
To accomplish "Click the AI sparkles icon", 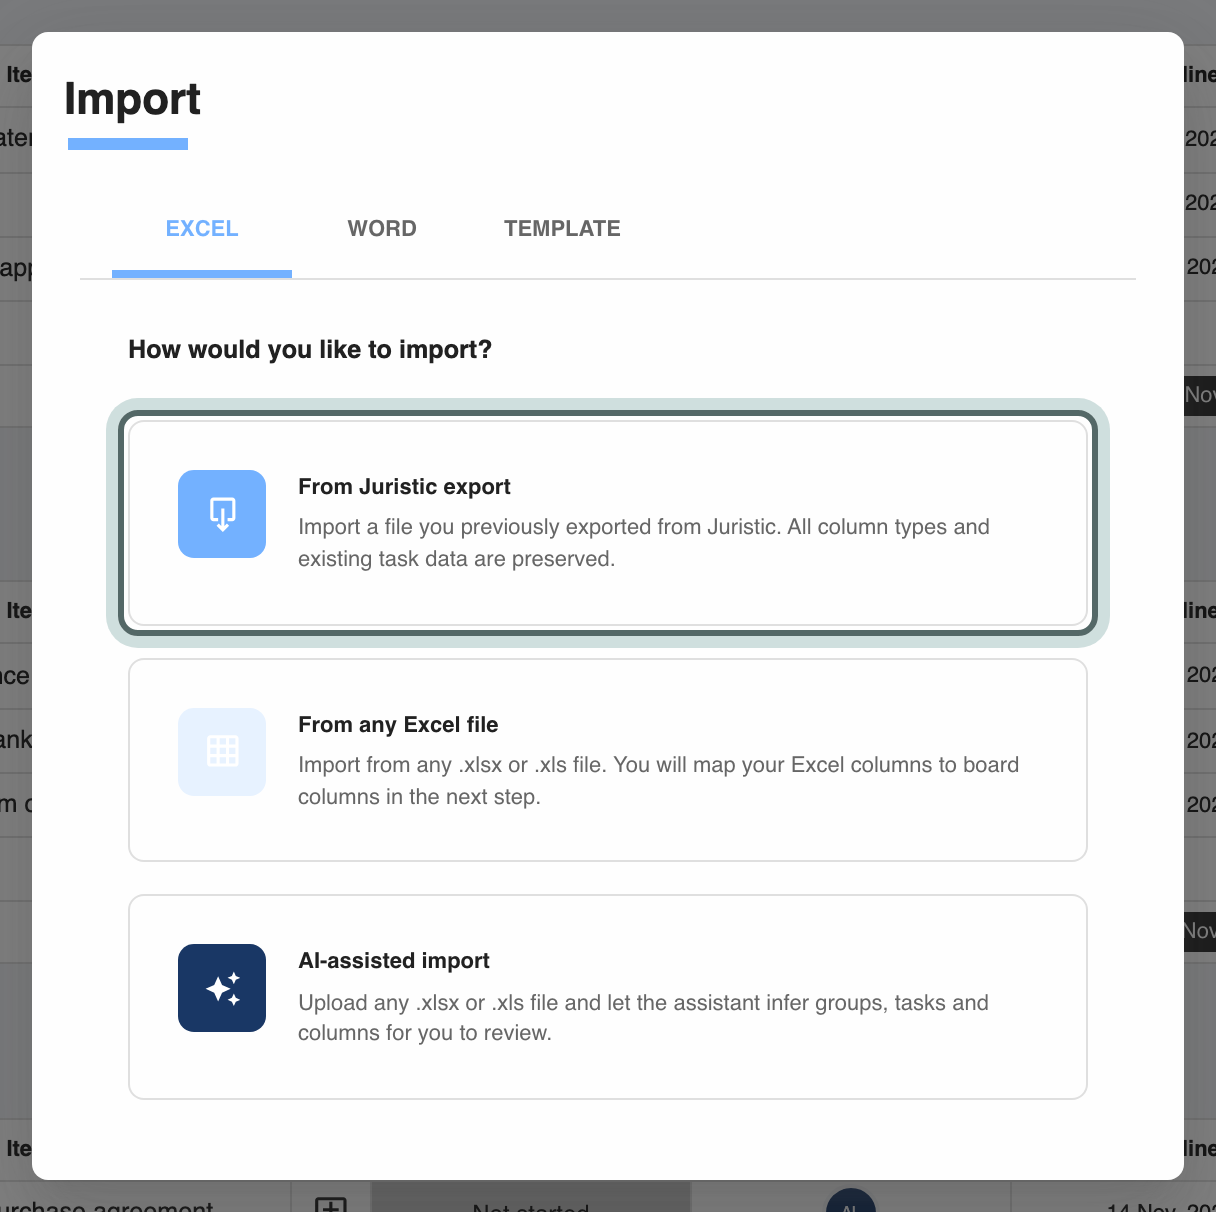I will (222, 988).
